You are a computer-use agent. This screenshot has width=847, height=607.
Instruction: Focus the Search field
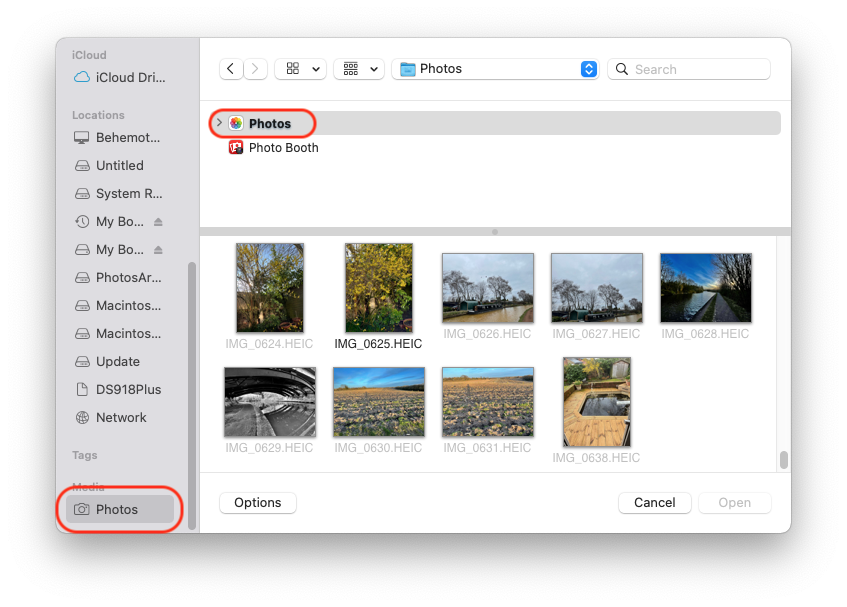pyautogui.click(x=689, y=69)
